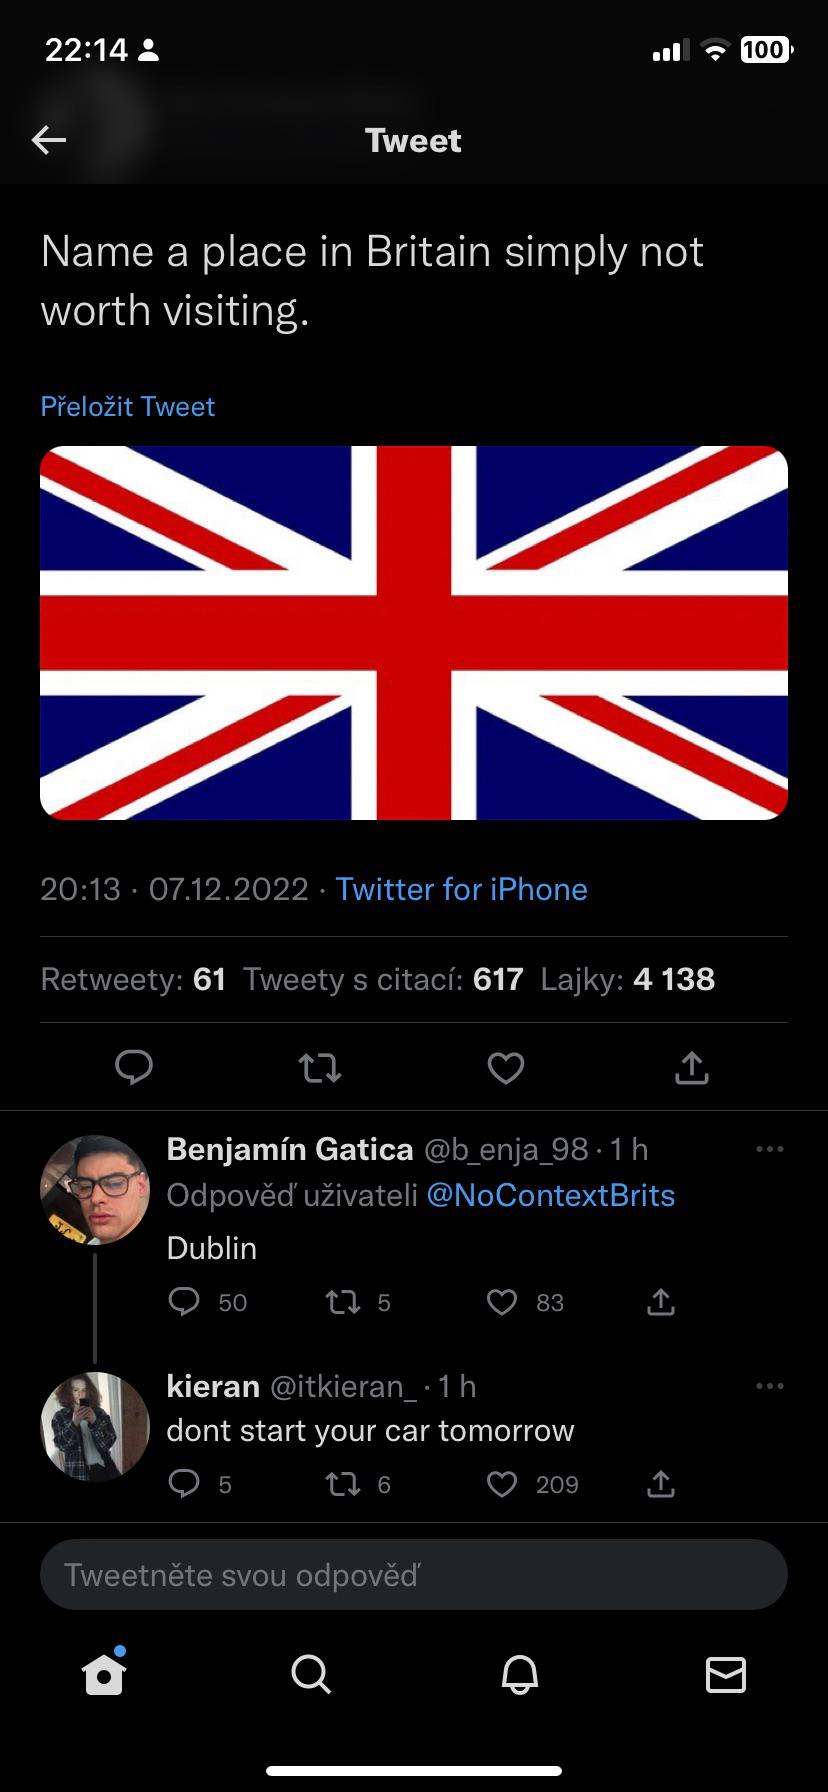Tap the Tweetněte svou odpověď field
This screenshot has height=1792, width=828.
[x=414, y=1575]
